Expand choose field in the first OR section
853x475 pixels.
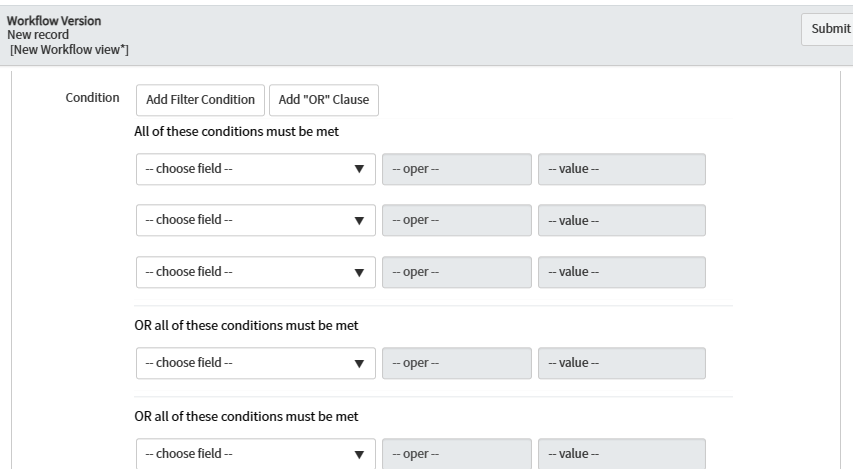pyautogui.click(x=255, y=363)
